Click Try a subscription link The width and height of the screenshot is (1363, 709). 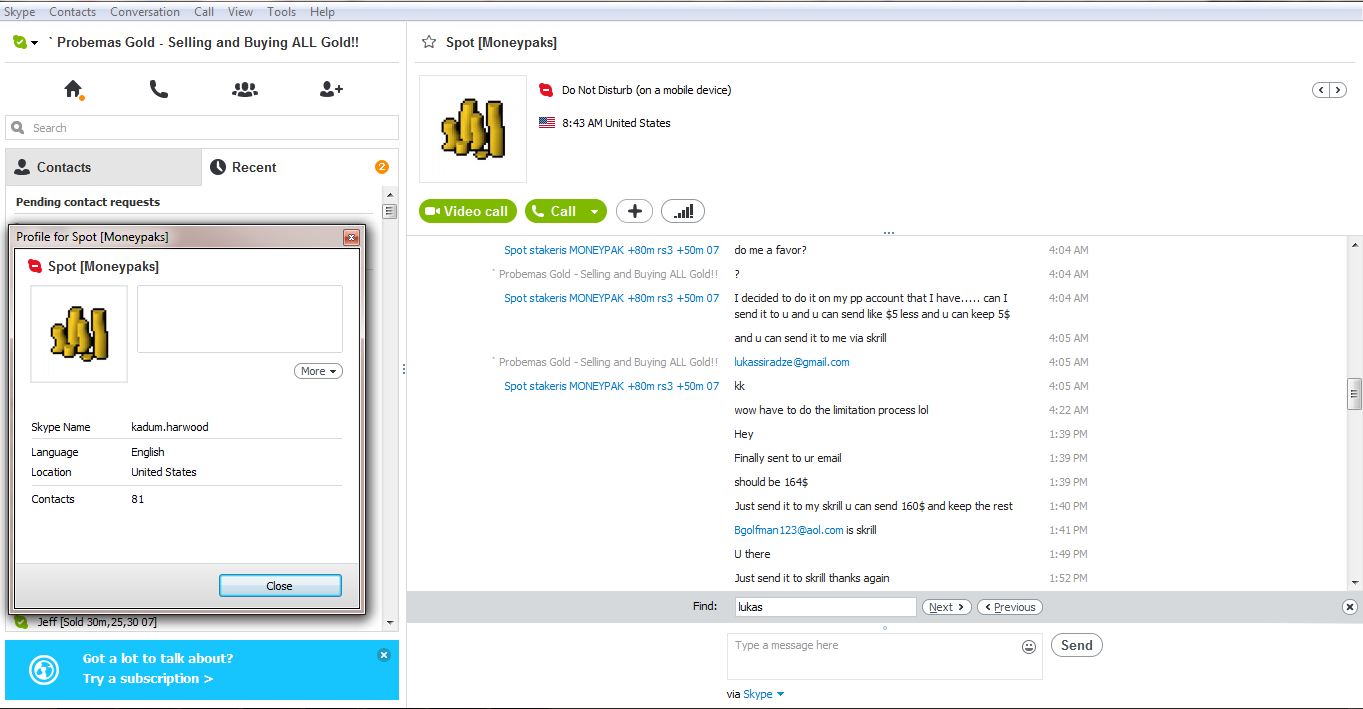(x=148, y=679)
